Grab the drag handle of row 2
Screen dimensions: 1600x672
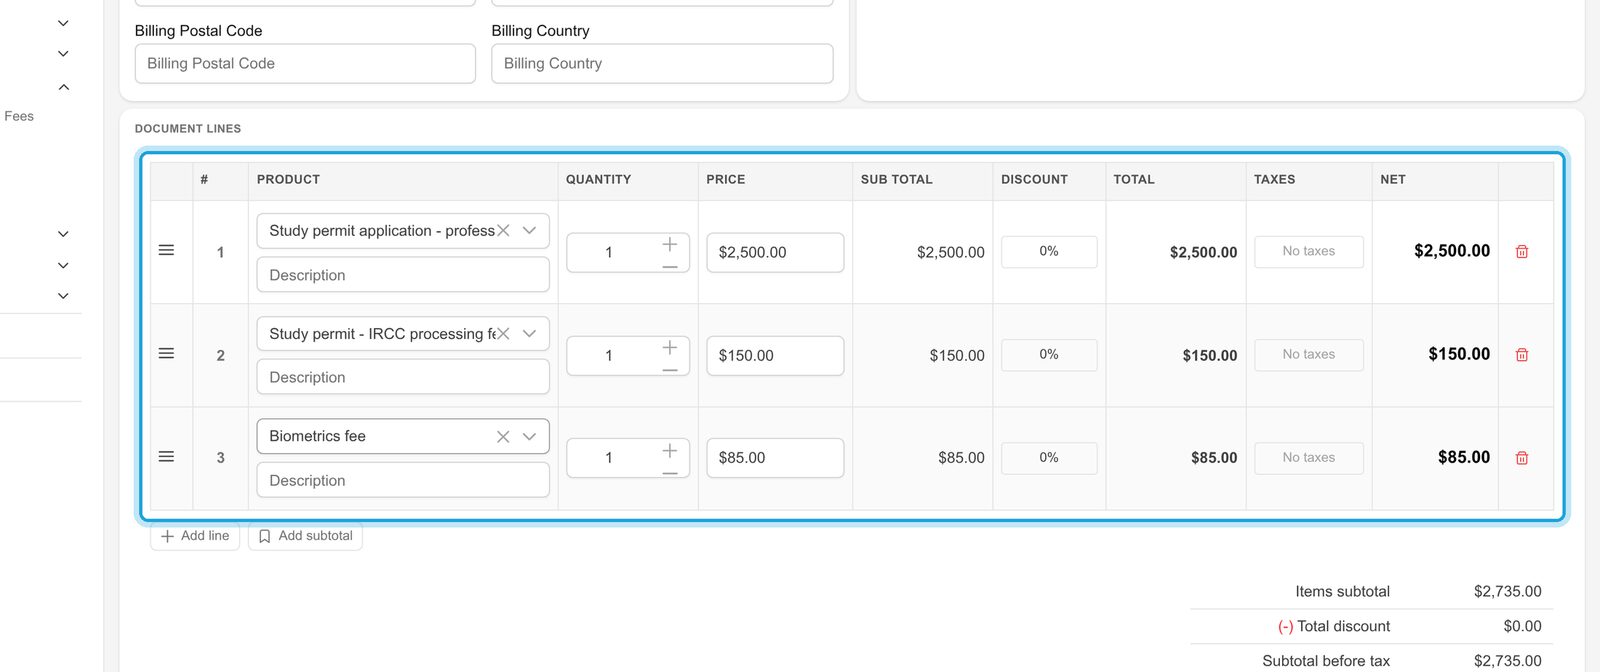pyautogui.click(x=167, y=353)
